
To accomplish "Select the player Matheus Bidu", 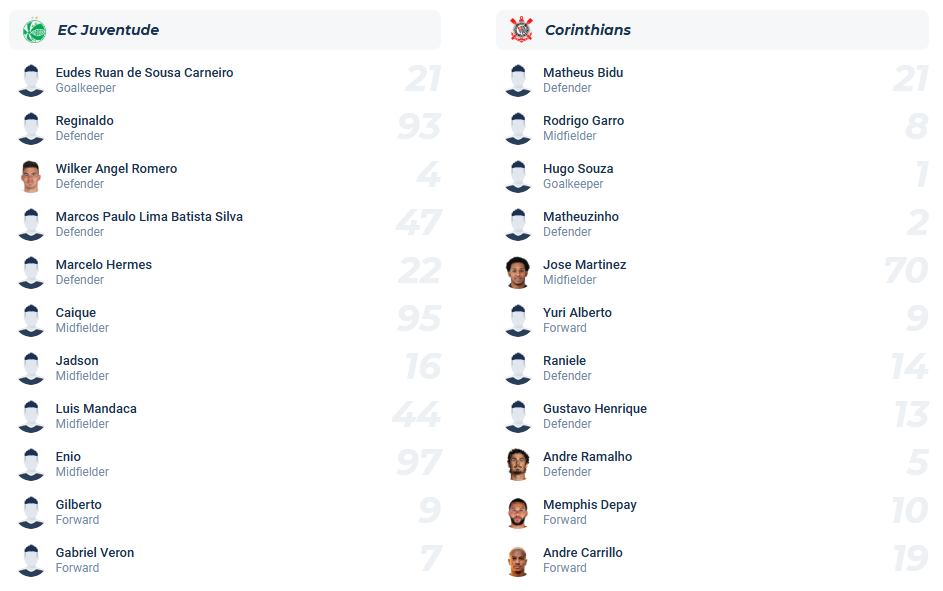I will pos(583,72).
